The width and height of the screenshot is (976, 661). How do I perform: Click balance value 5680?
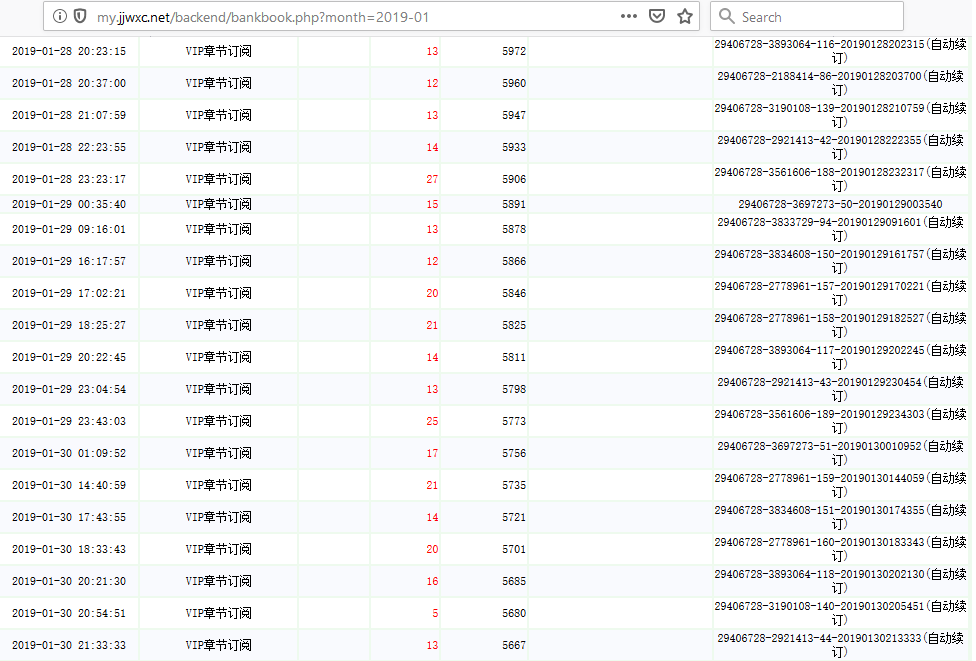click(x=514, y=613)
